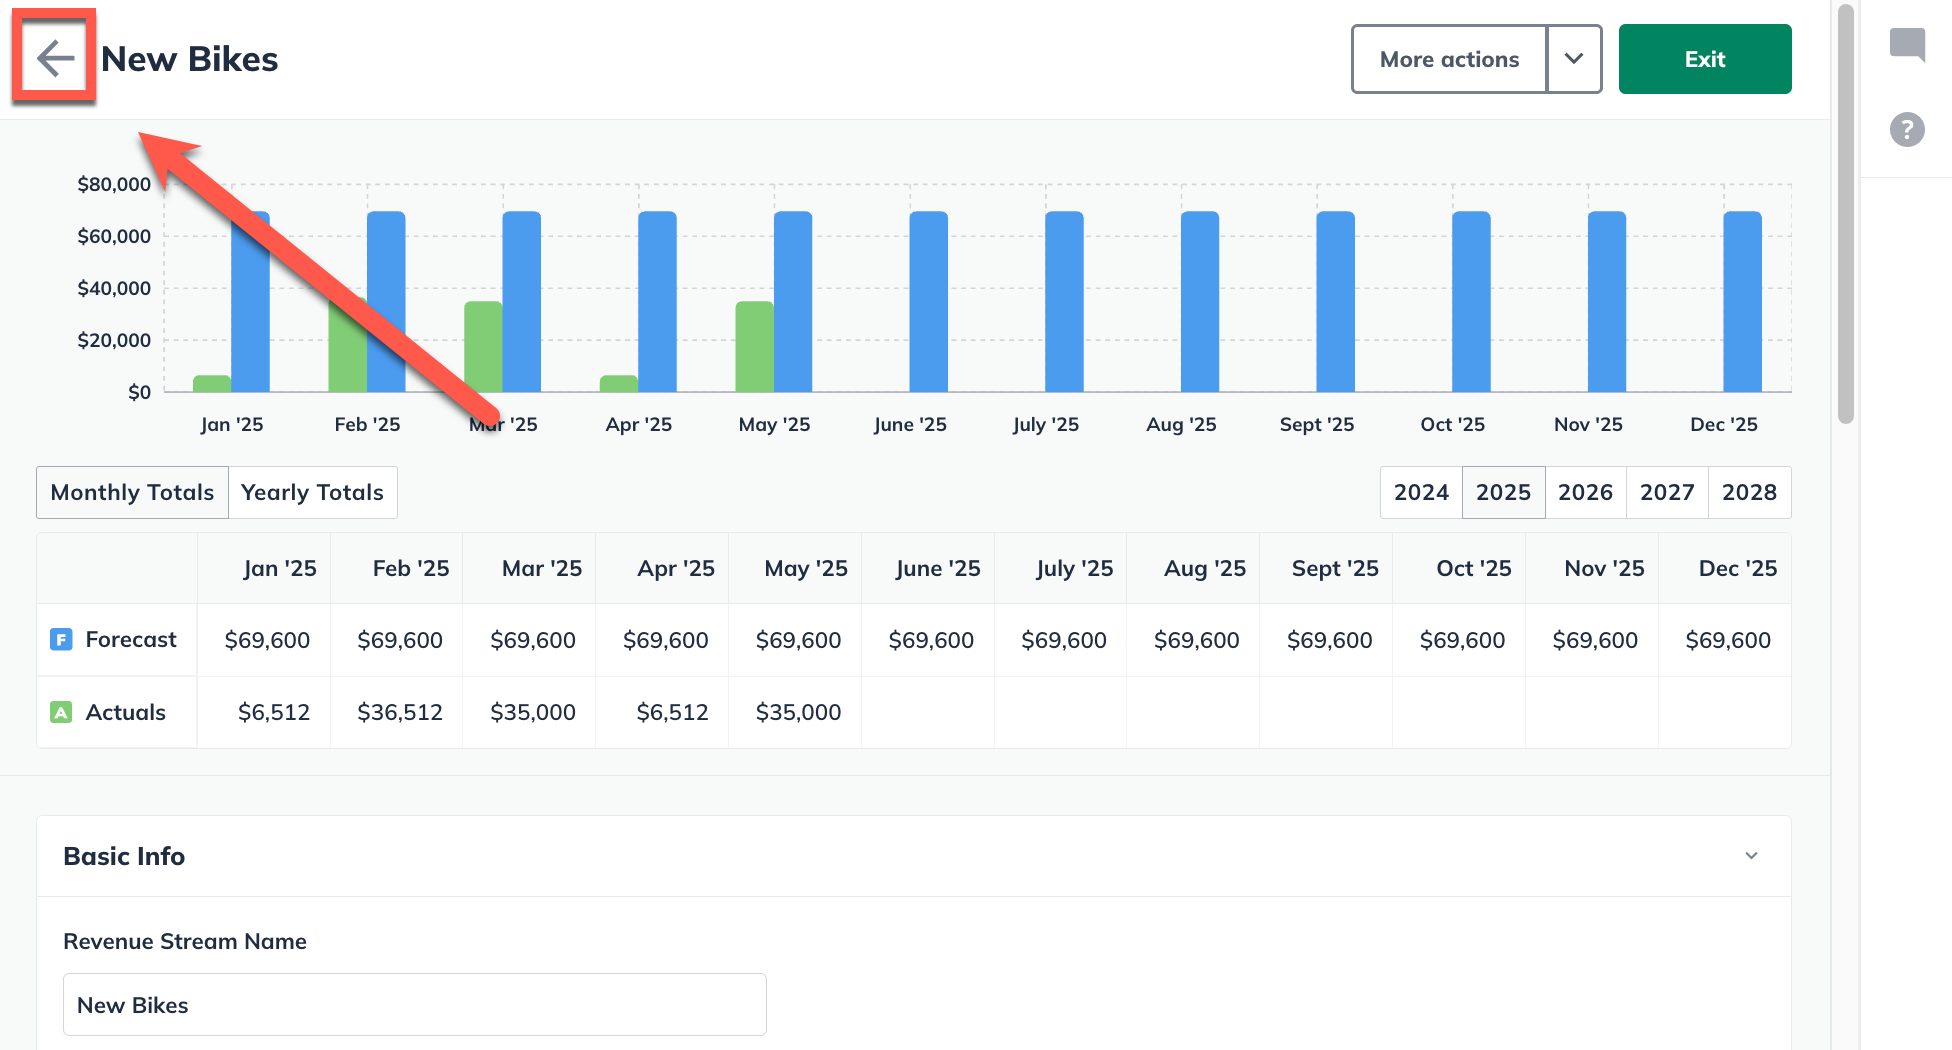Click the blue Forecast F icon
This screenshot has width=1952, height=1050.
[x=61, y=639]
